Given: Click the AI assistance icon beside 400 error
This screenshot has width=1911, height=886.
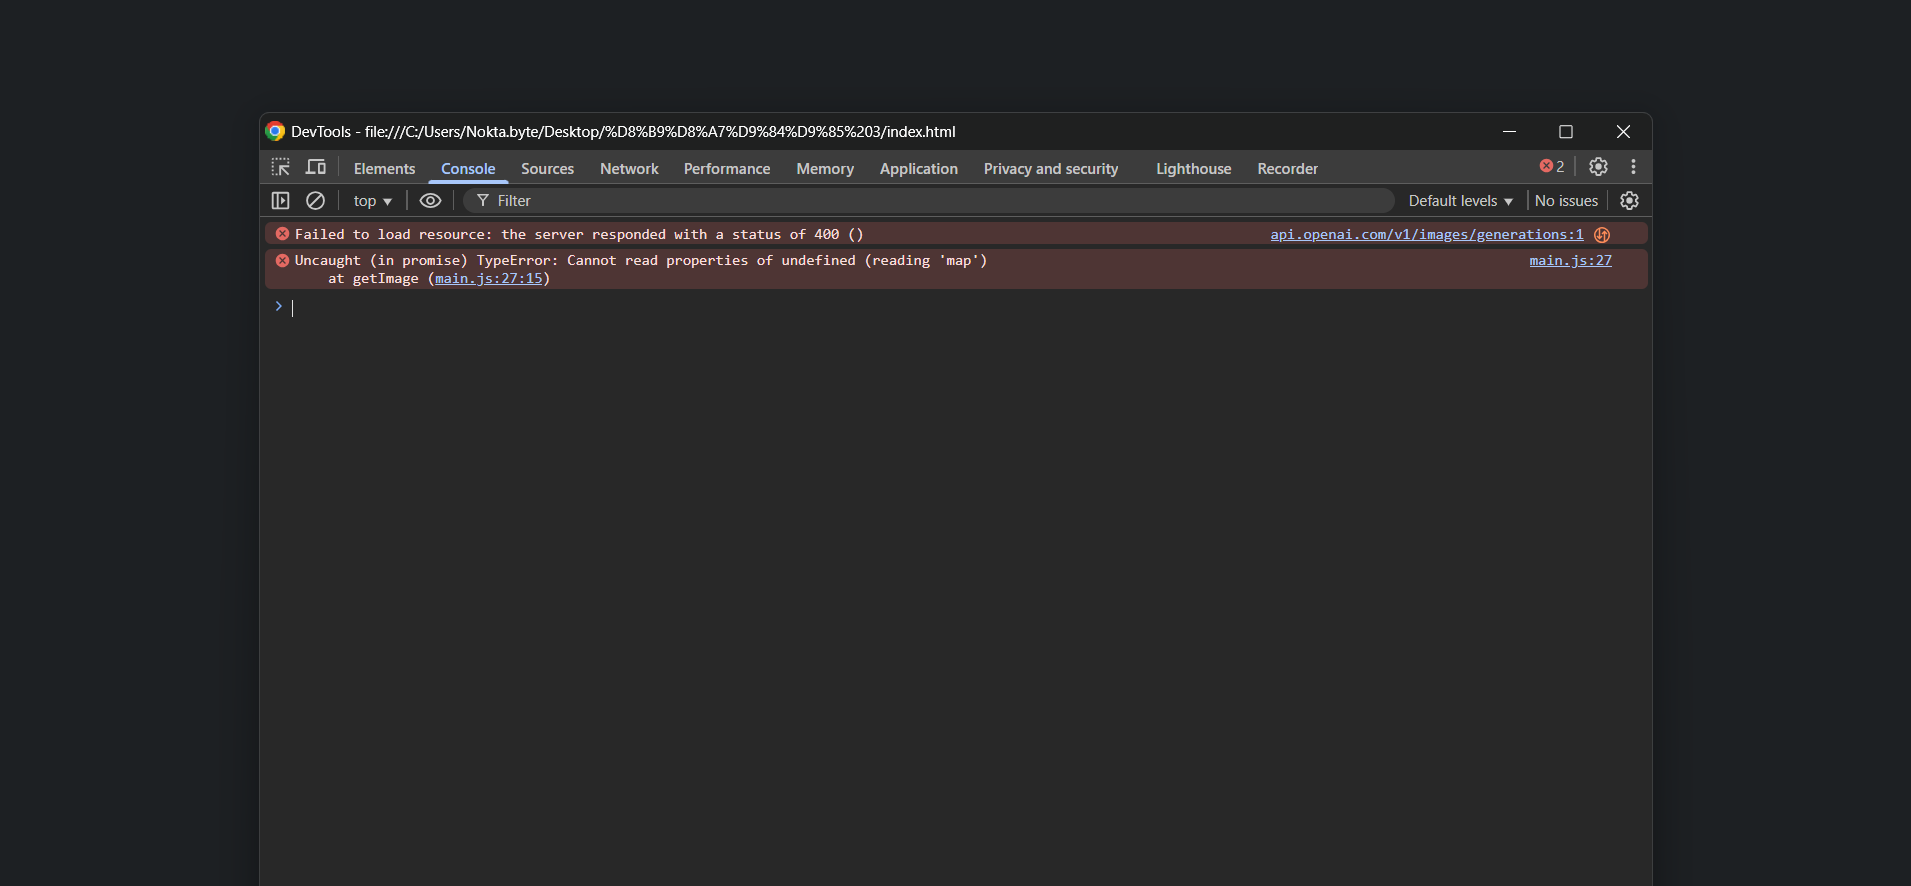Looking at the screenshot, I should (x=1602, y=235).
